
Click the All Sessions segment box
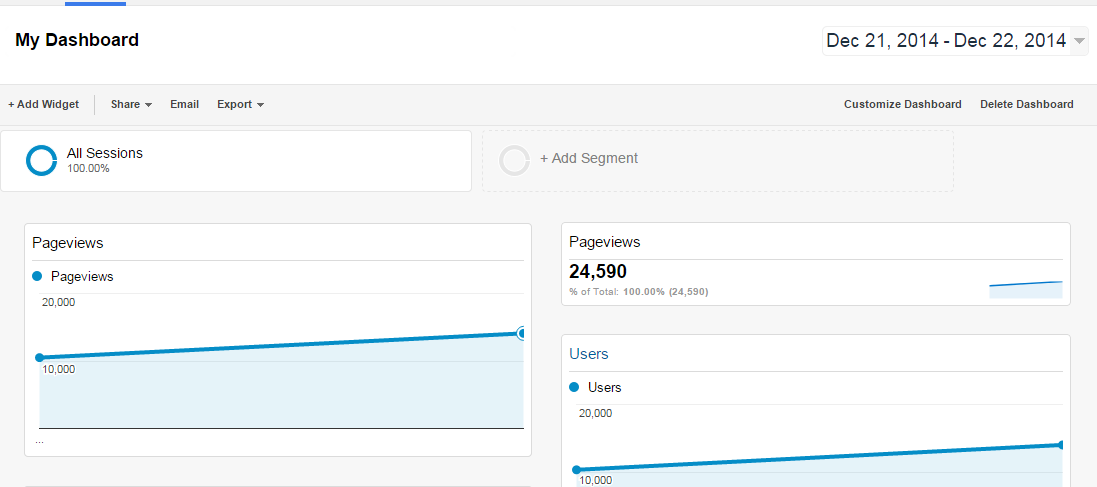click(236, 161)
